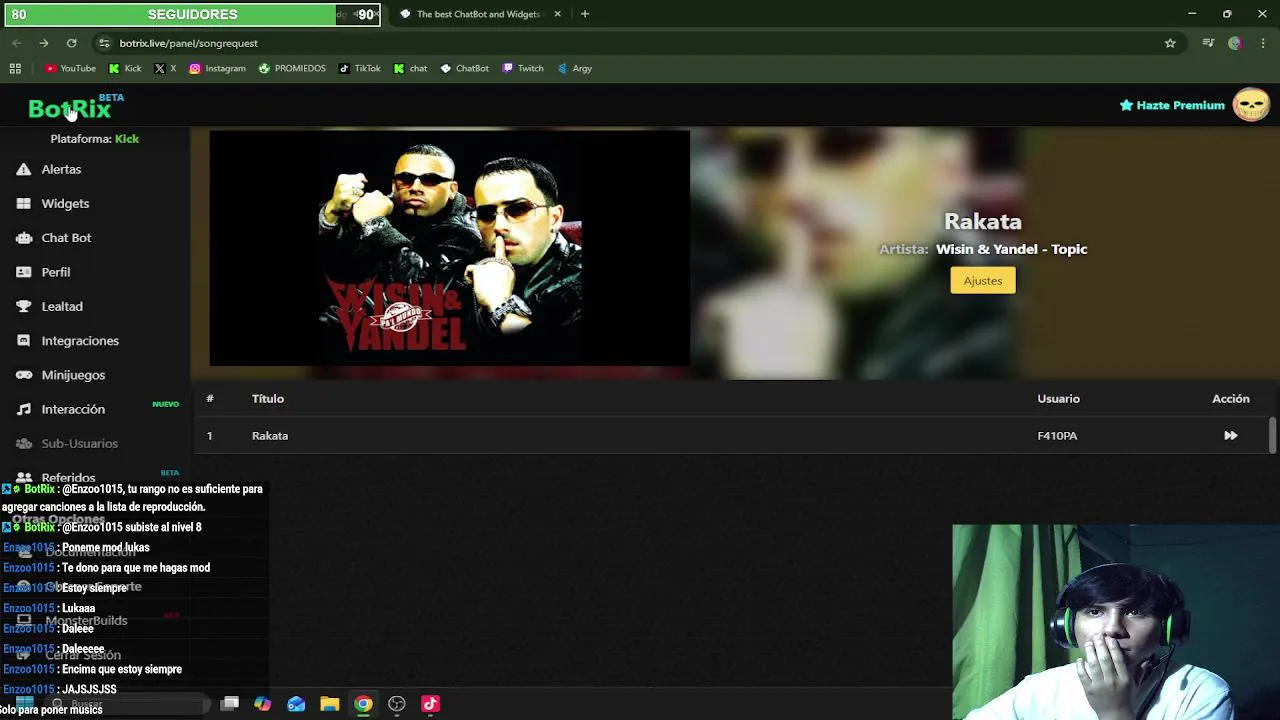Click the Integraciones puzzle icon
The height and width of the screenshot is (720, 1280).
click(x=24, y=341)
